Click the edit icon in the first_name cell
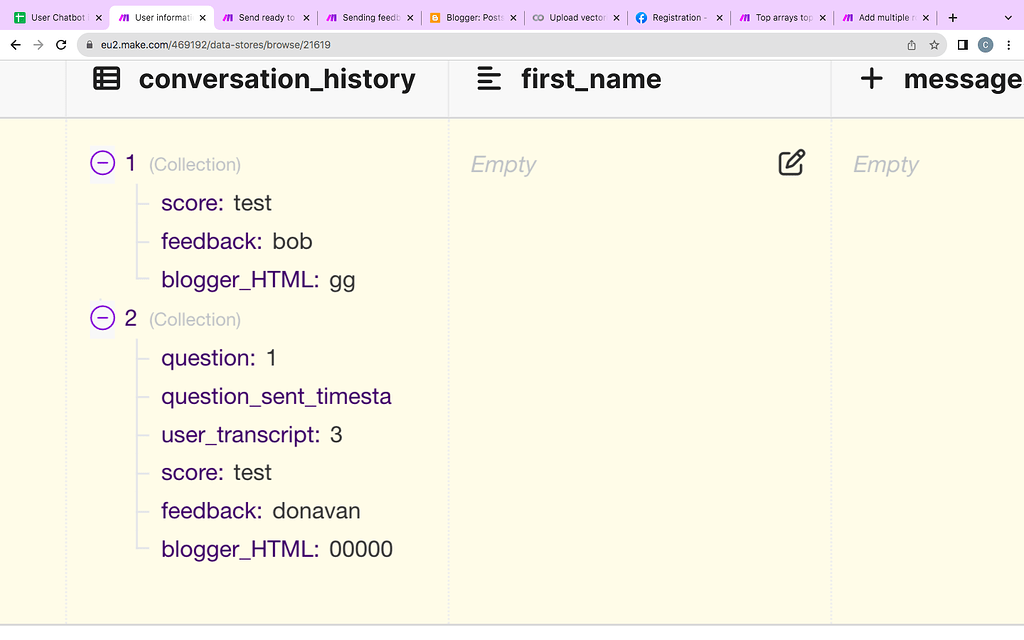The width and height of the screenshot is (1024, 640). click(x=791, y=163)
